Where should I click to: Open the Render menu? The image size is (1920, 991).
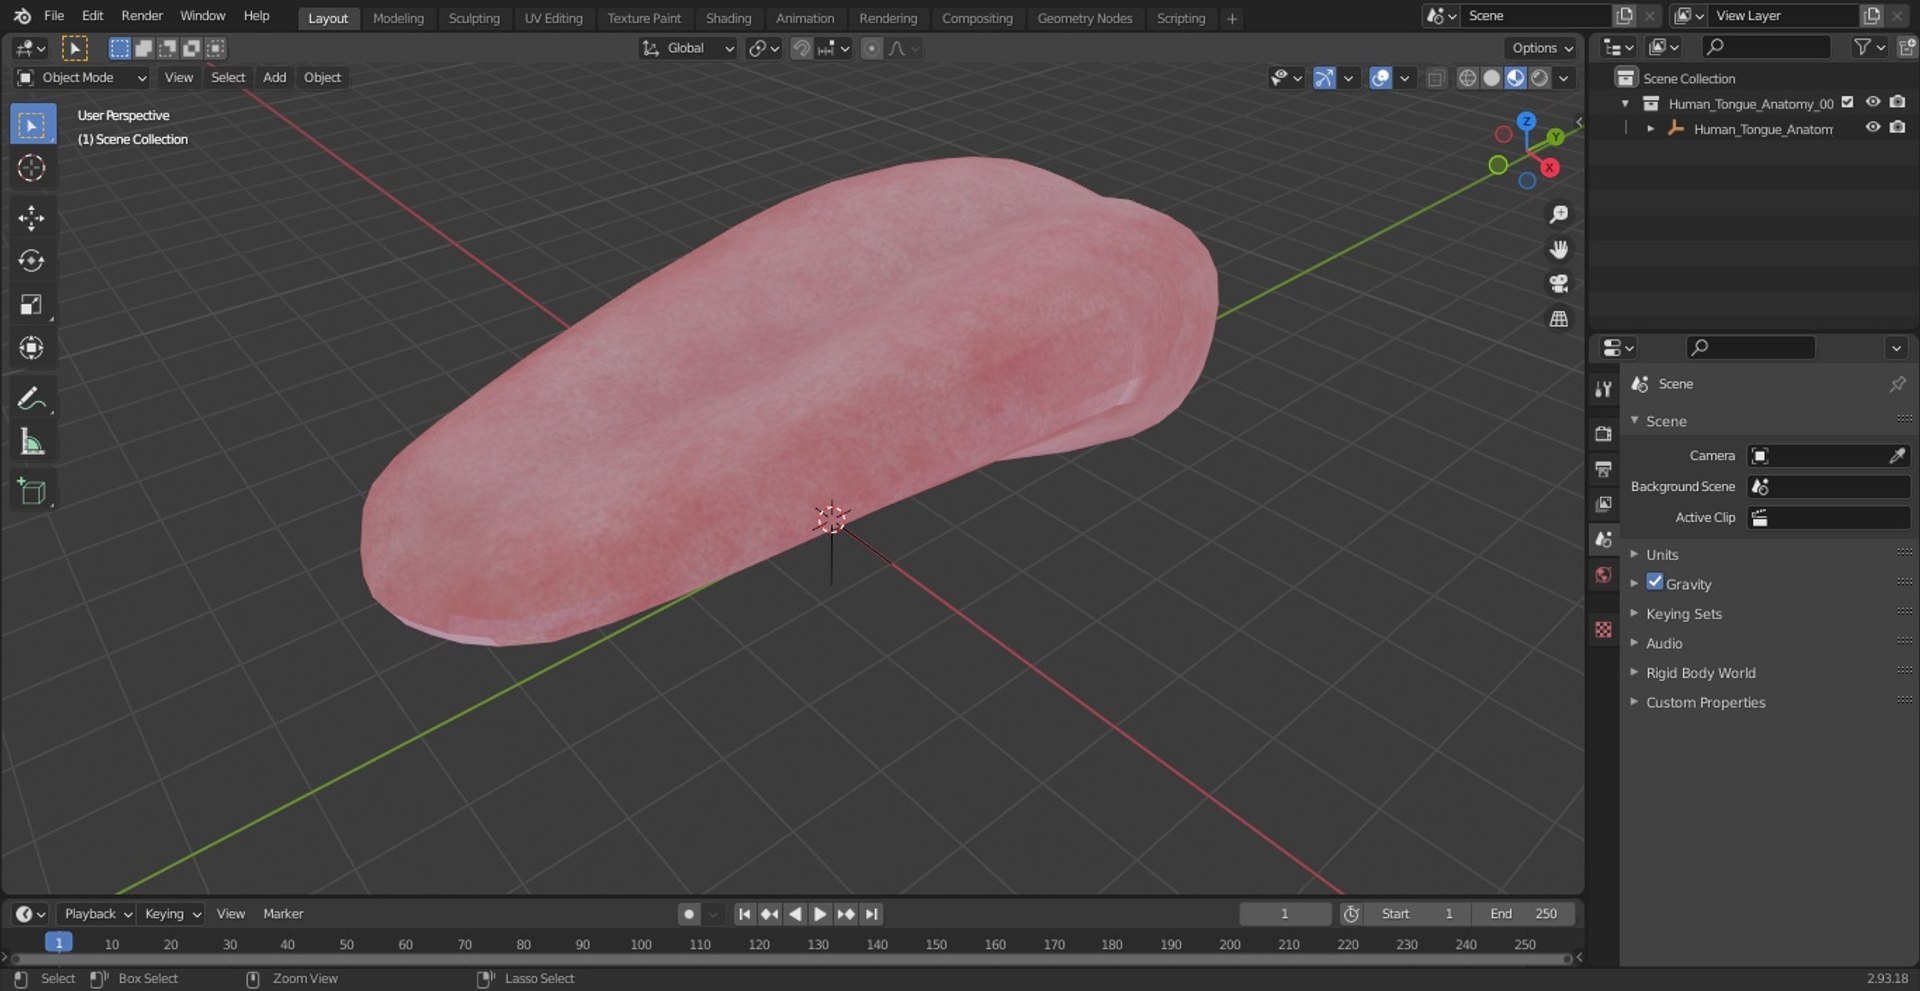(x=142, y=16)
